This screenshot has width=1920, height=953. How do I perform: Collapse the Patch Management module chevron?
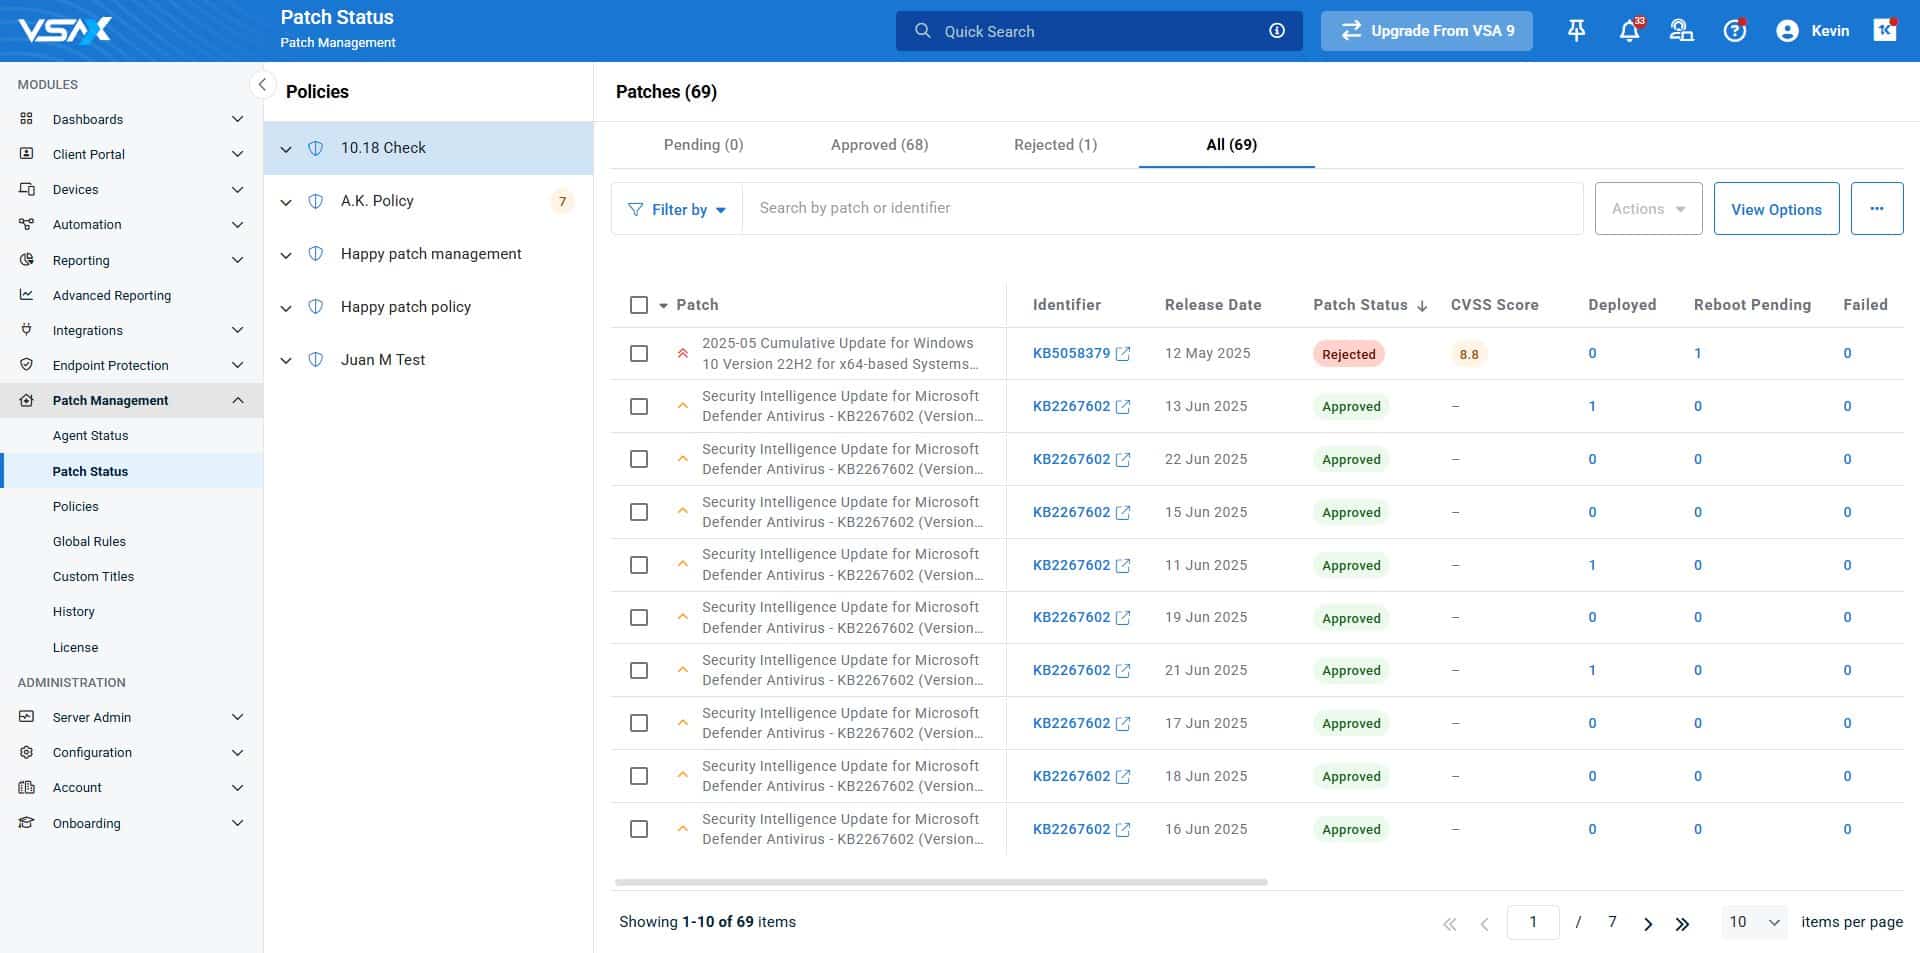[238, 400]
